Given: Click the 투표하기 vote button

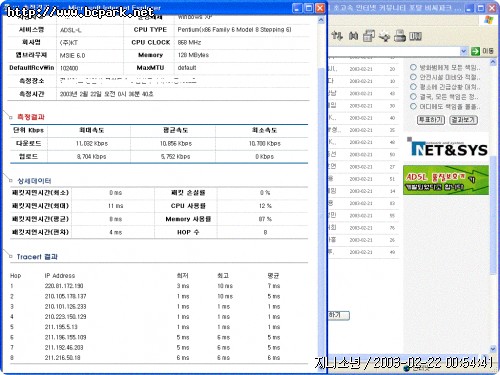Looking at the screenshot, I should (431, 119).
